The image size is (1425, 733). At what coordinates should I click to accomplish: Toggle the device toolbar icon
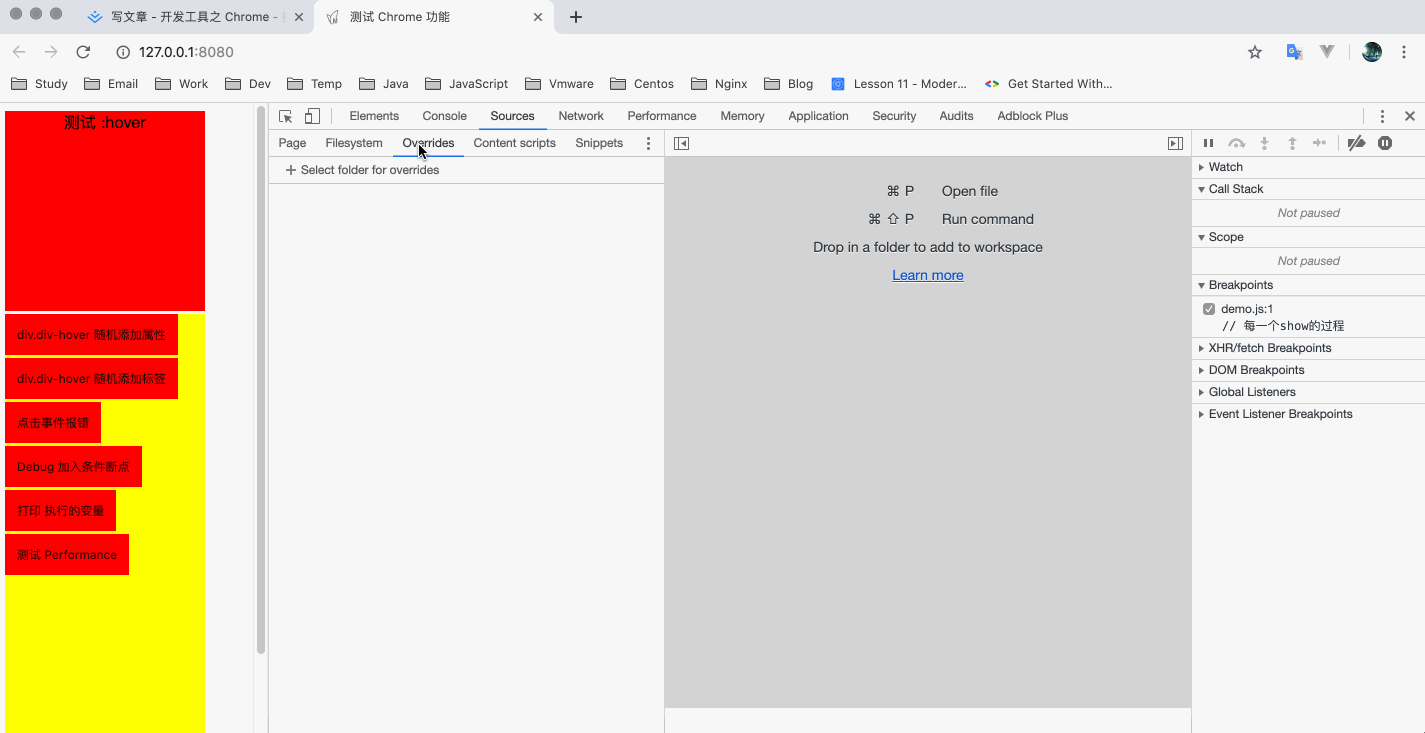[x=313, y=116]
